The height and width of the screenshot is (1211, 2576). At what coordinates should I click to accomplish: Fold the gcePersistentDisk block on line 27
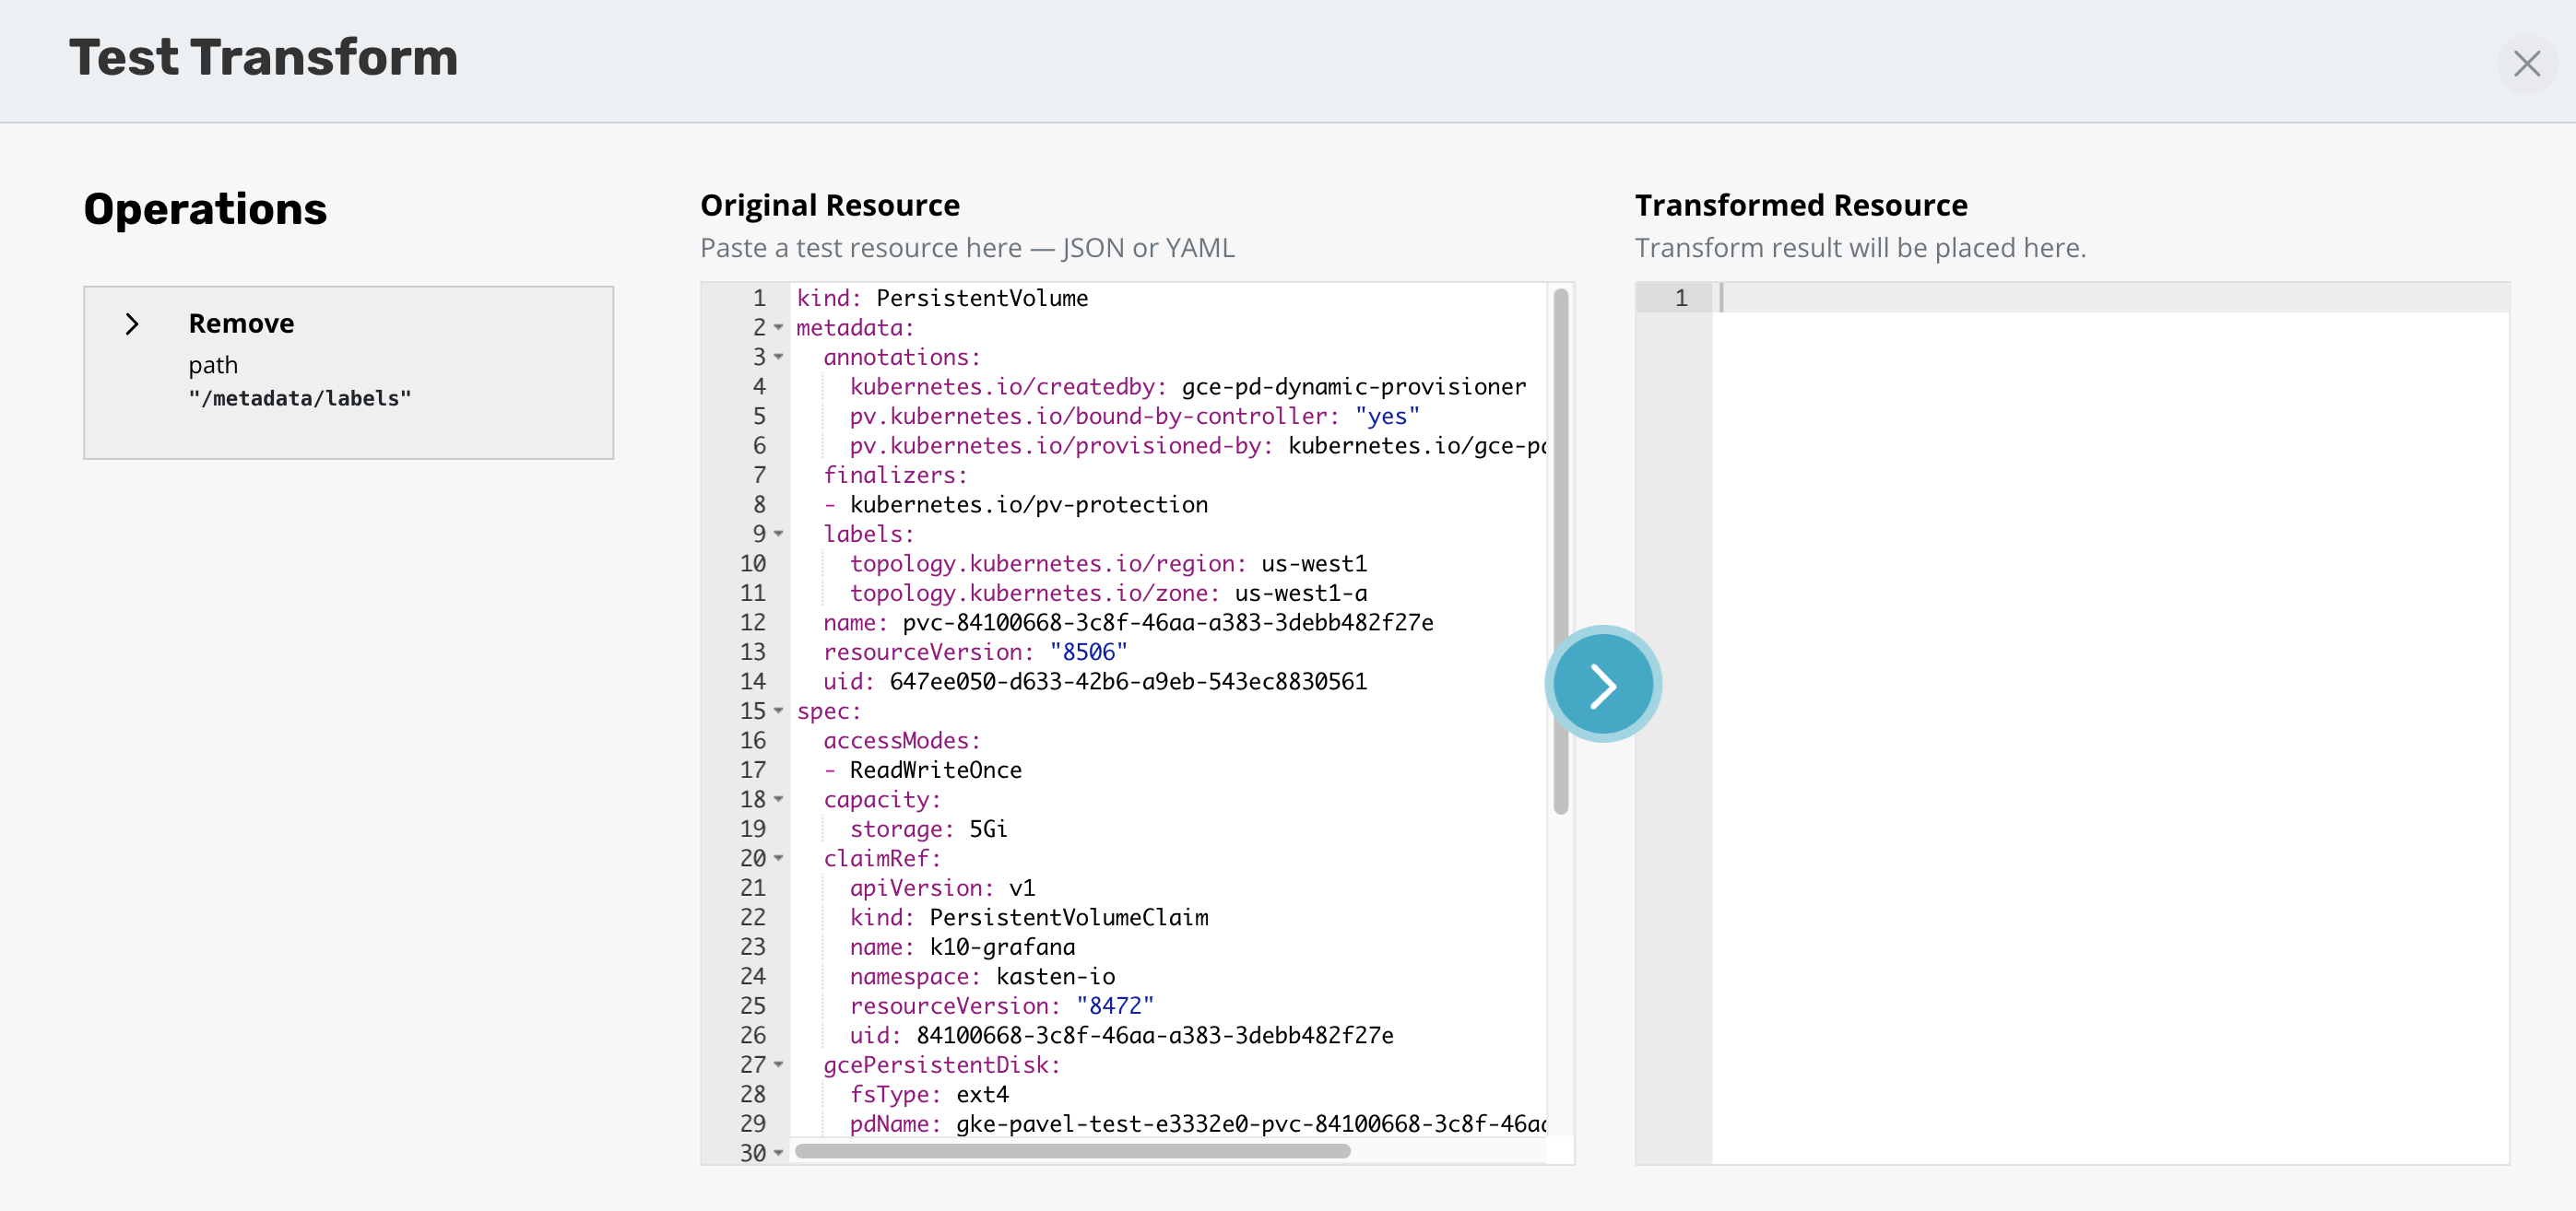779,1065
